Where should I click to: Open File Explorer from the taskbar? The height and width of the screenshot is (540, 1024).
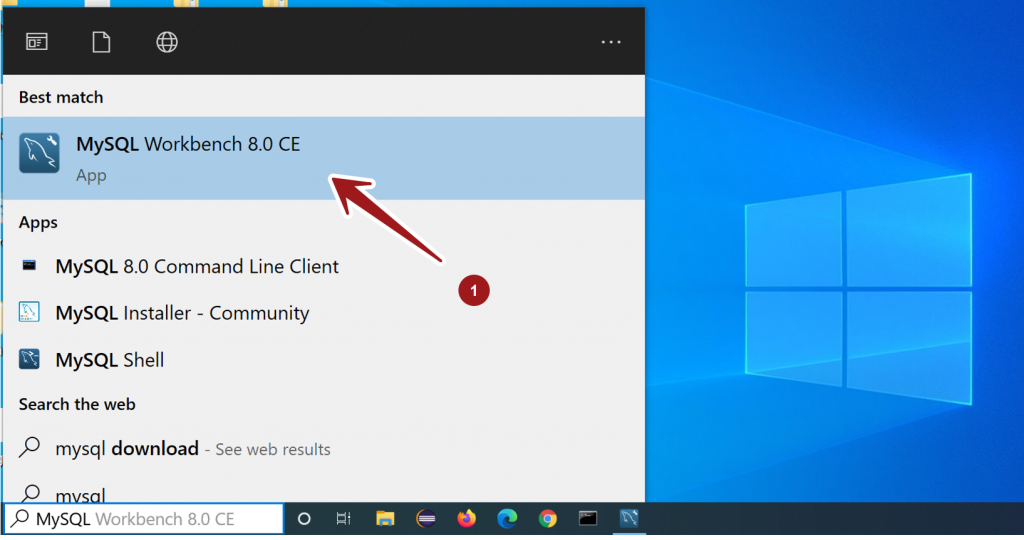pyautogui.click(x=385, y=519)
